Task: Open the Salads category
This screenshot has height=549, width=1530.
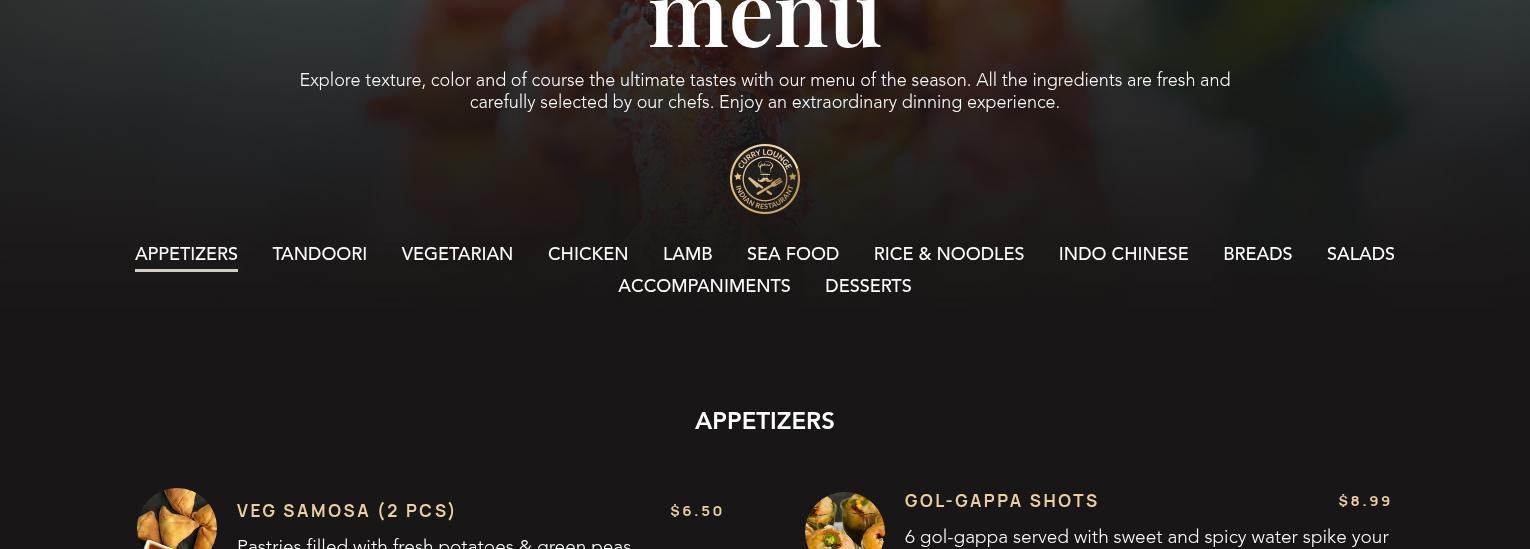Action: (x=1361, y=254)
